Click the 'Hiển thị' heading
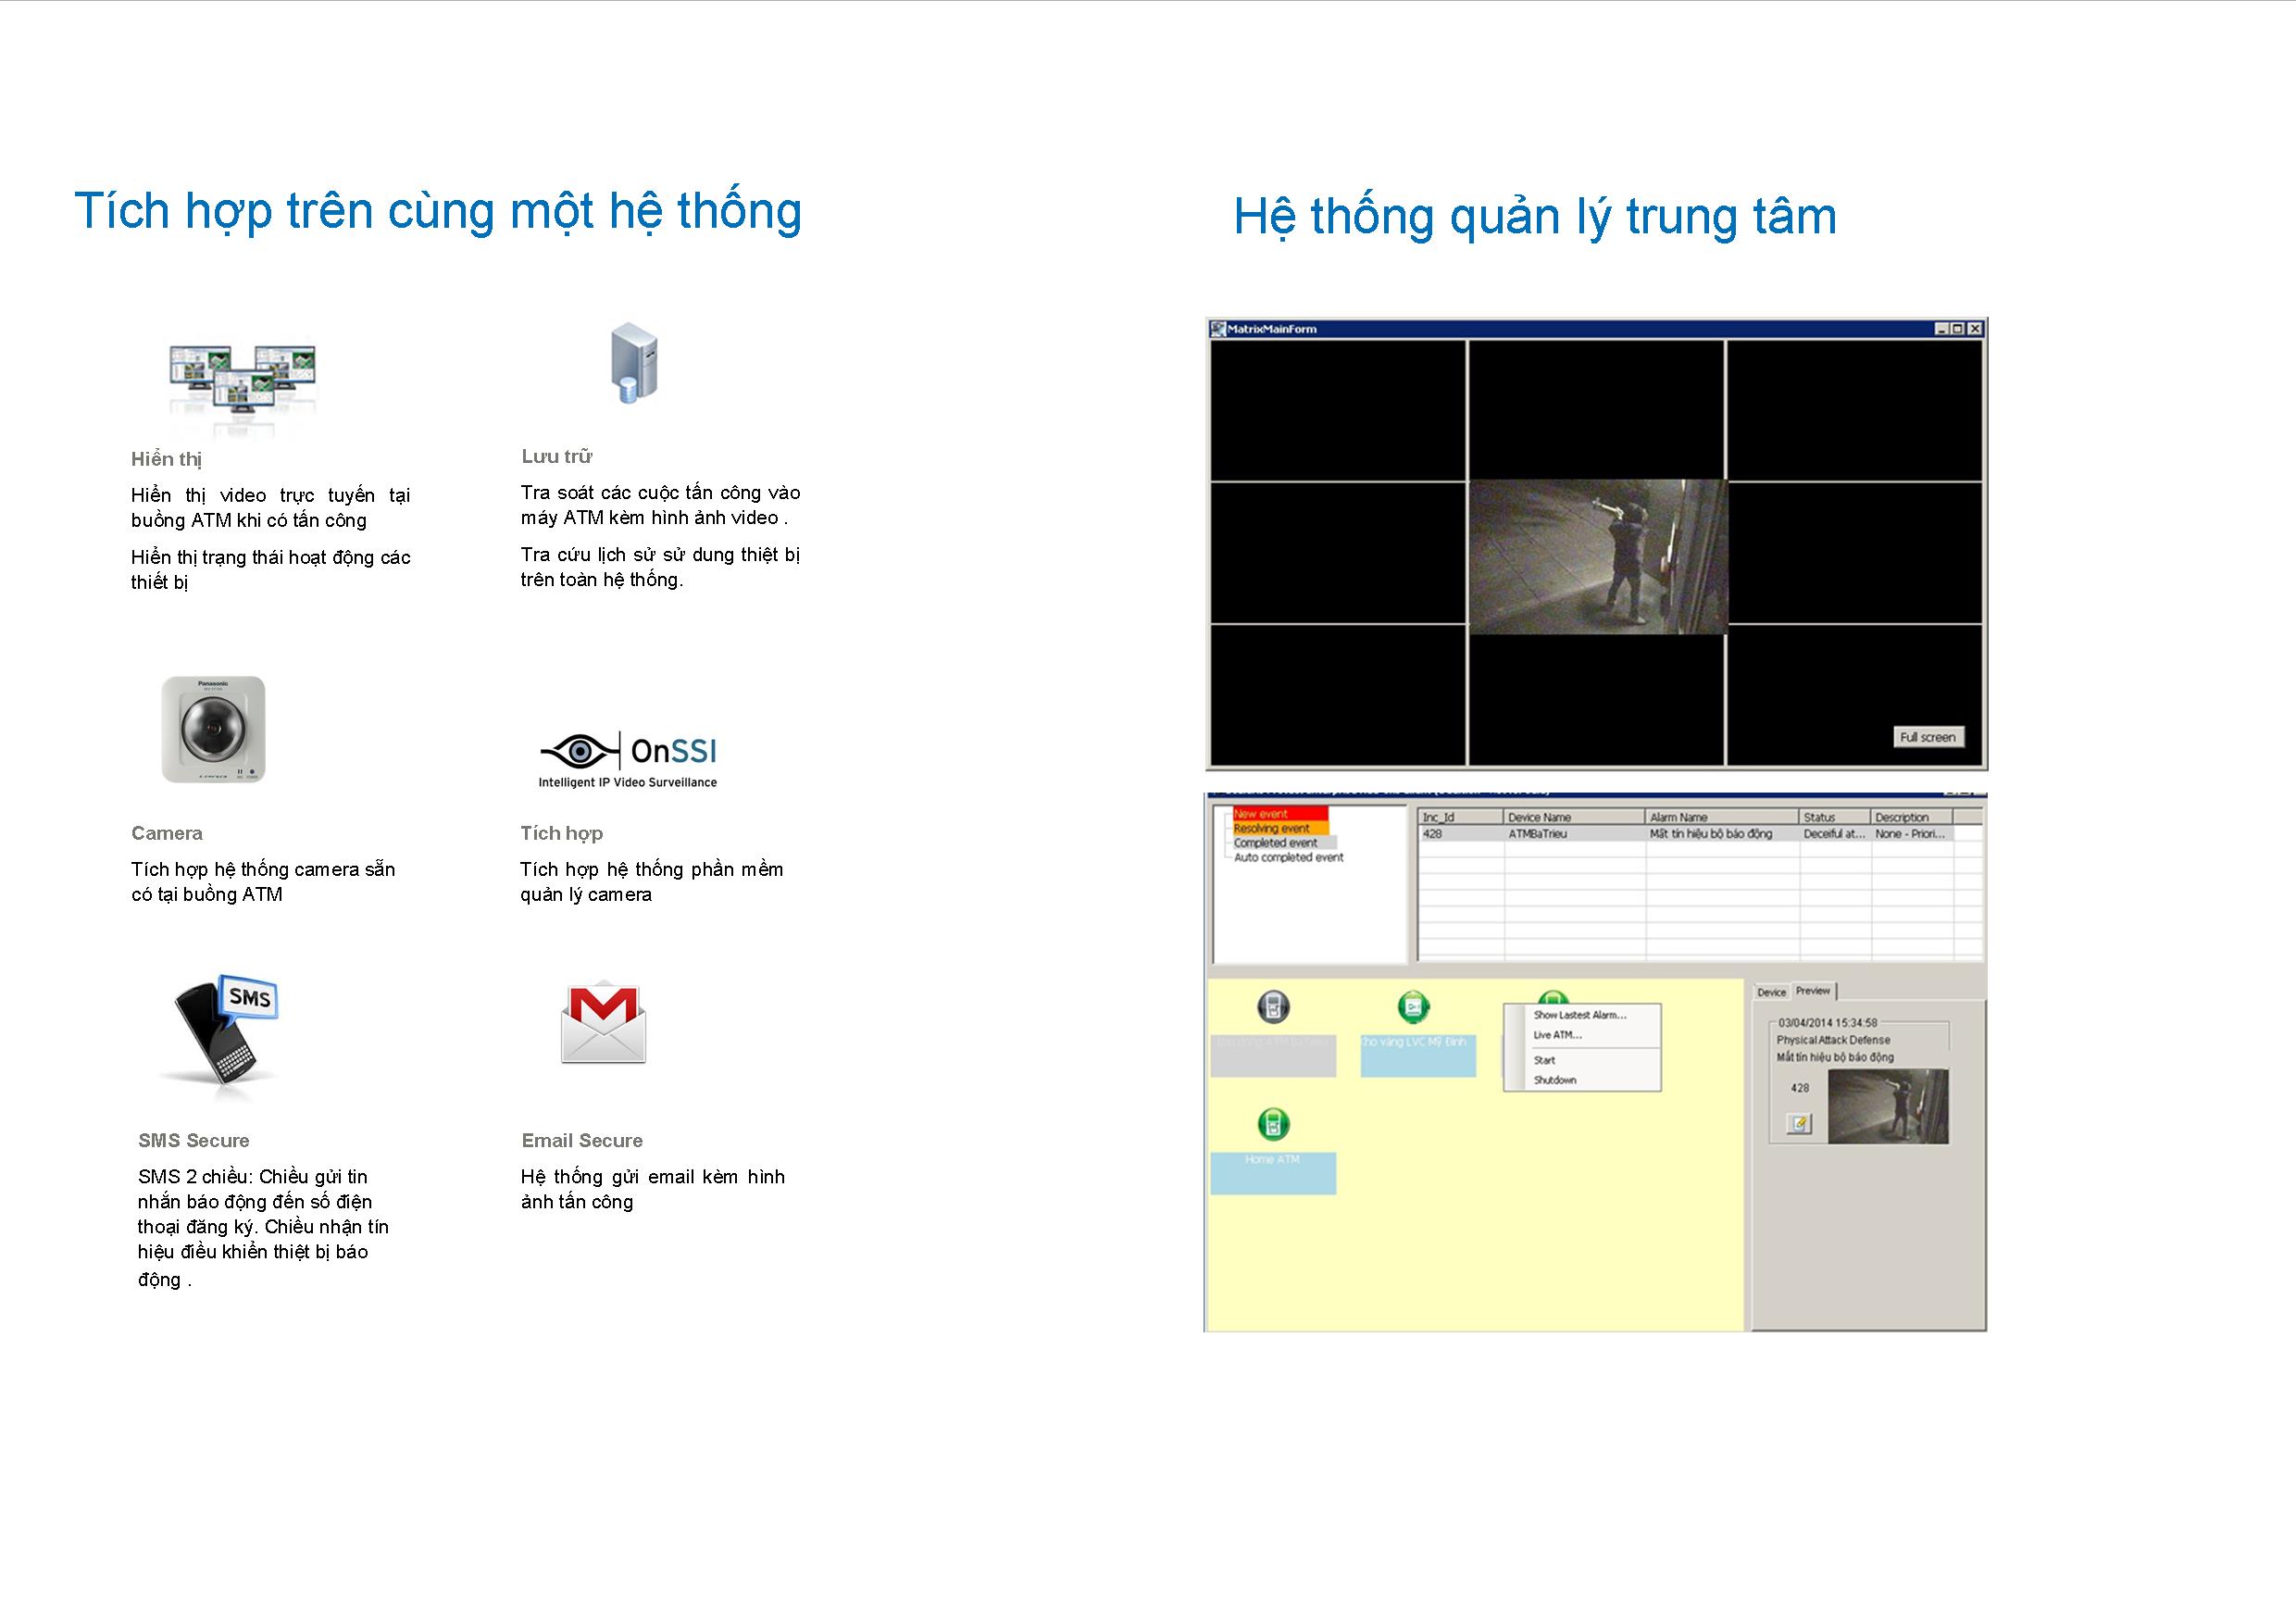 click(166, 459)
